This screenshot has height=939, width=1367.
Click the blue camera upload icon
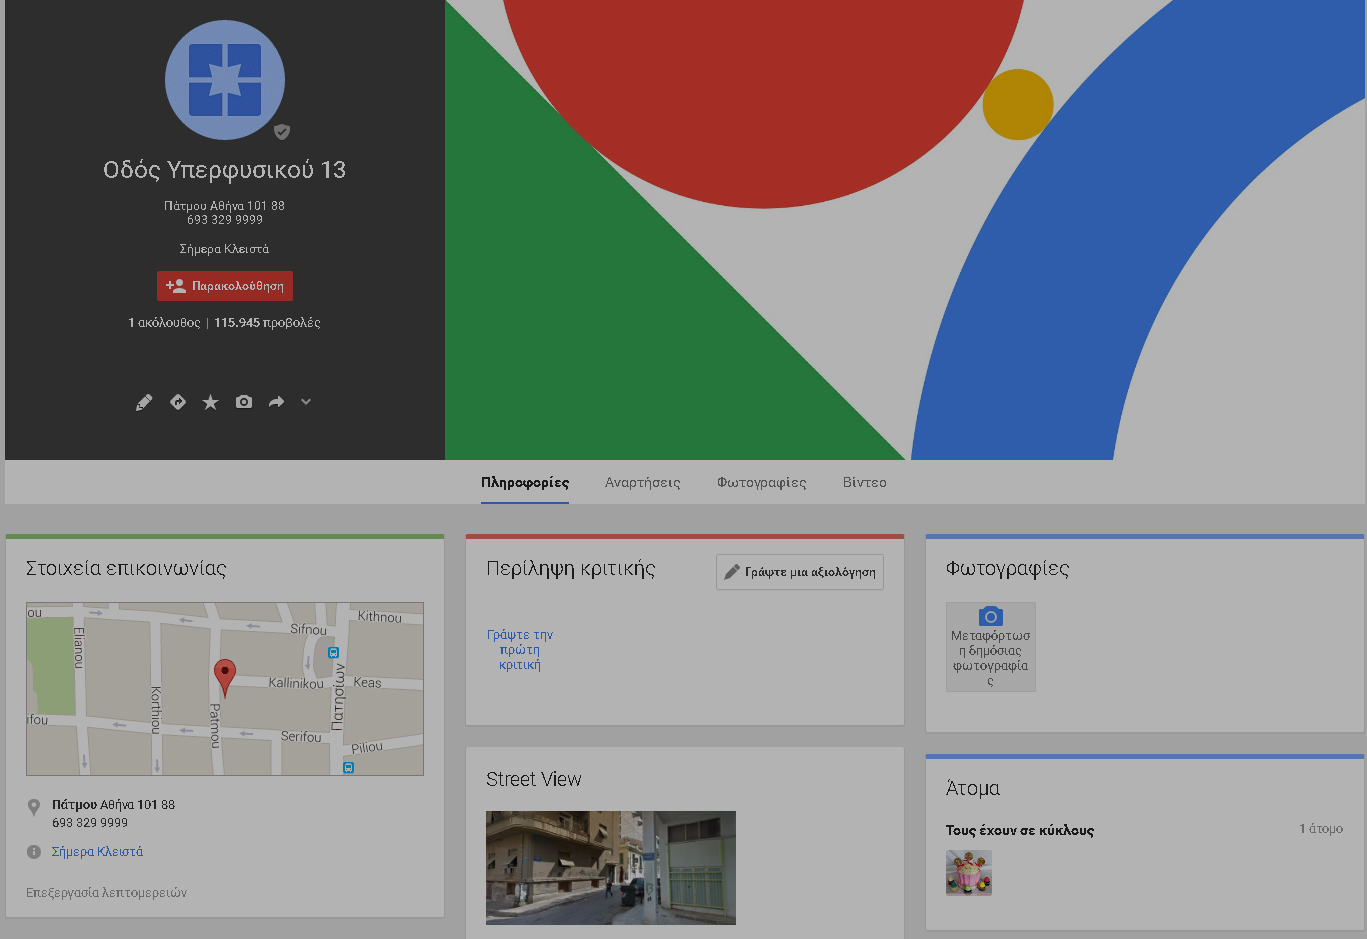991,616
